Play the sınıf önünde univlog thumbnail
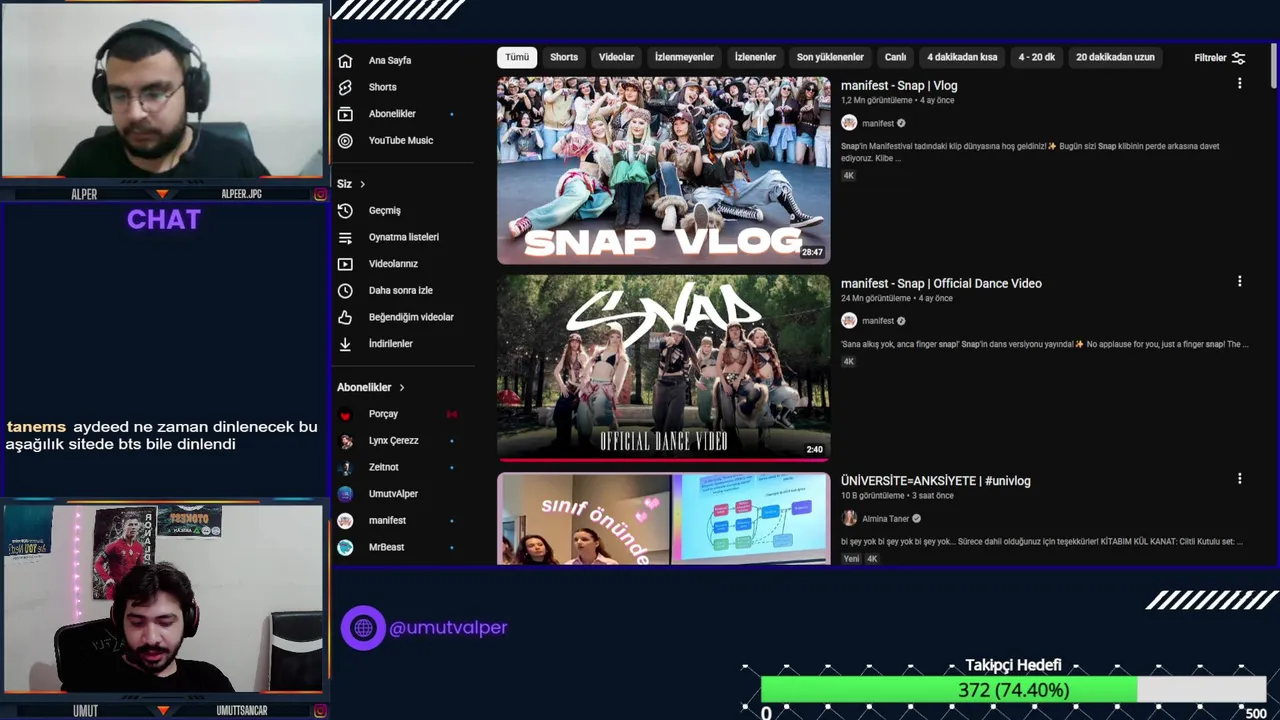Viewport: 1280px width, 720px height. coord(663,519)
